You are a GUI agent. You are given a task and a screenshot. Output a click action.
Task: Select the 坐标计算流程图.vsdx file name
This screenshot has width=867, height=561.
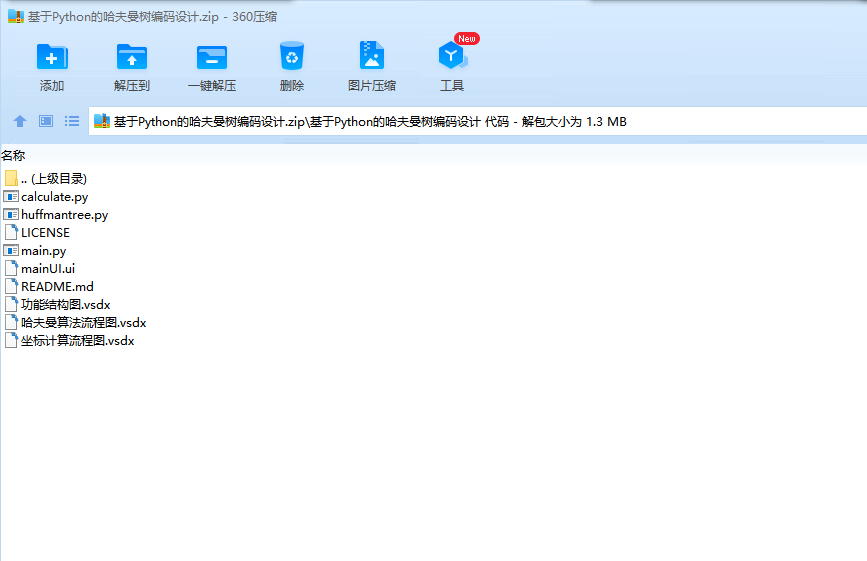click(x=77, y=340)
